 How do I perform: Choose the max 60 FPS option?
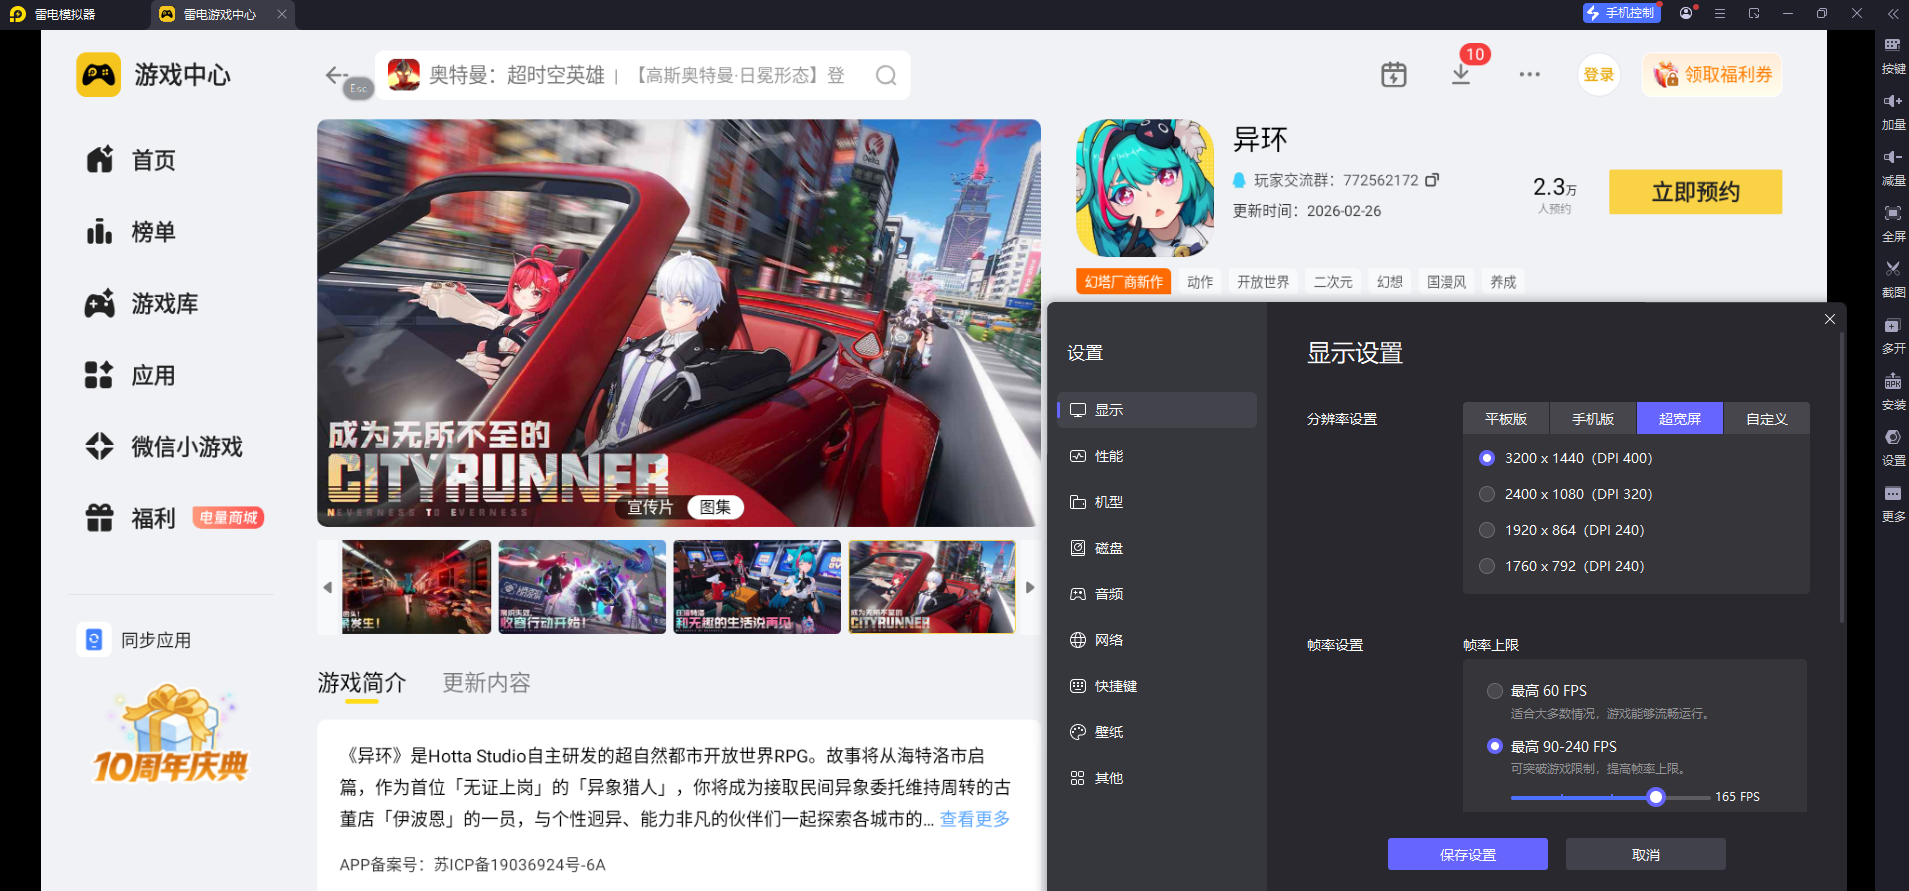pos(1495,691)
